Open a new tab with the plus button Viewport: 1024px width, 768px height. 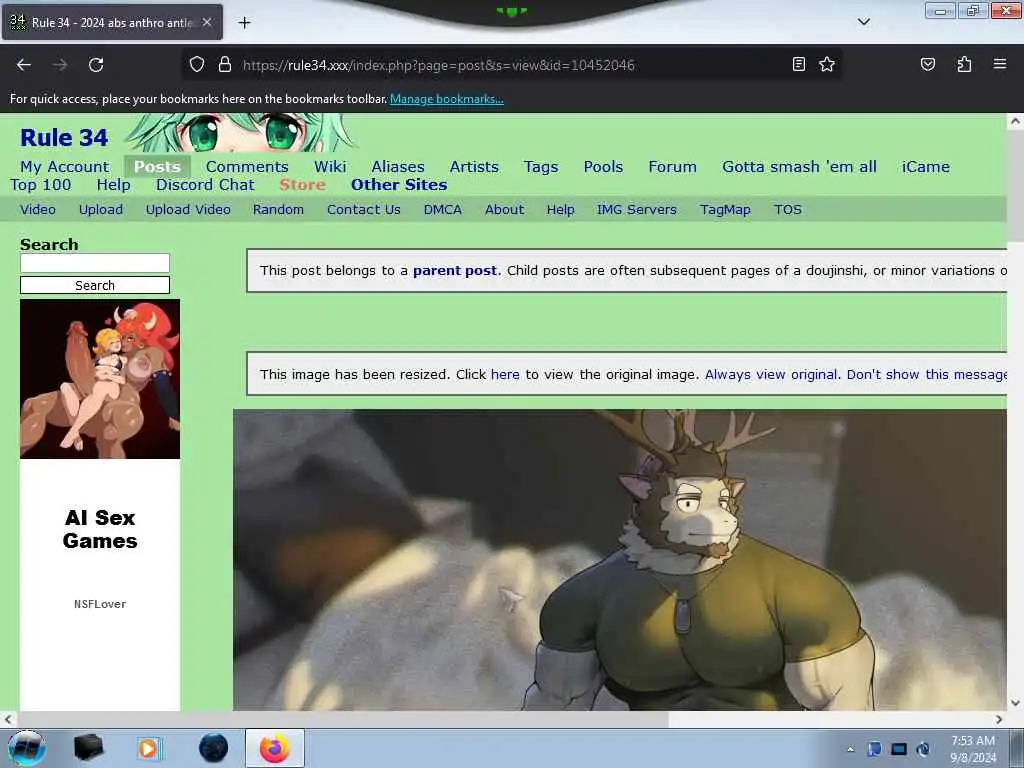pos(244,23)
